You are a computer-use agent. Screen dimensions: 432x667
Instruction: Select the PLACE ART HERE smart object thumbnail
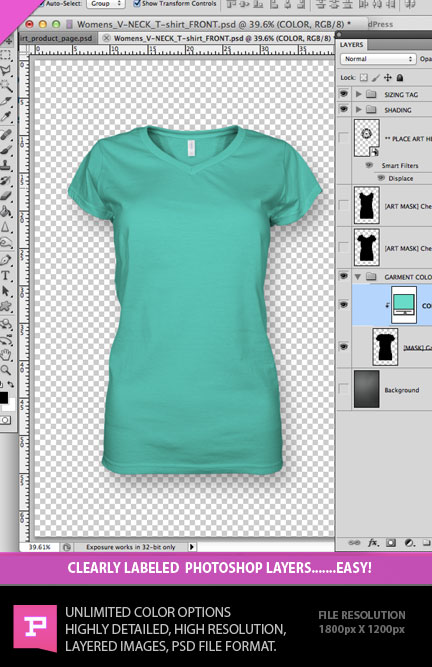[x=367, y=138]
